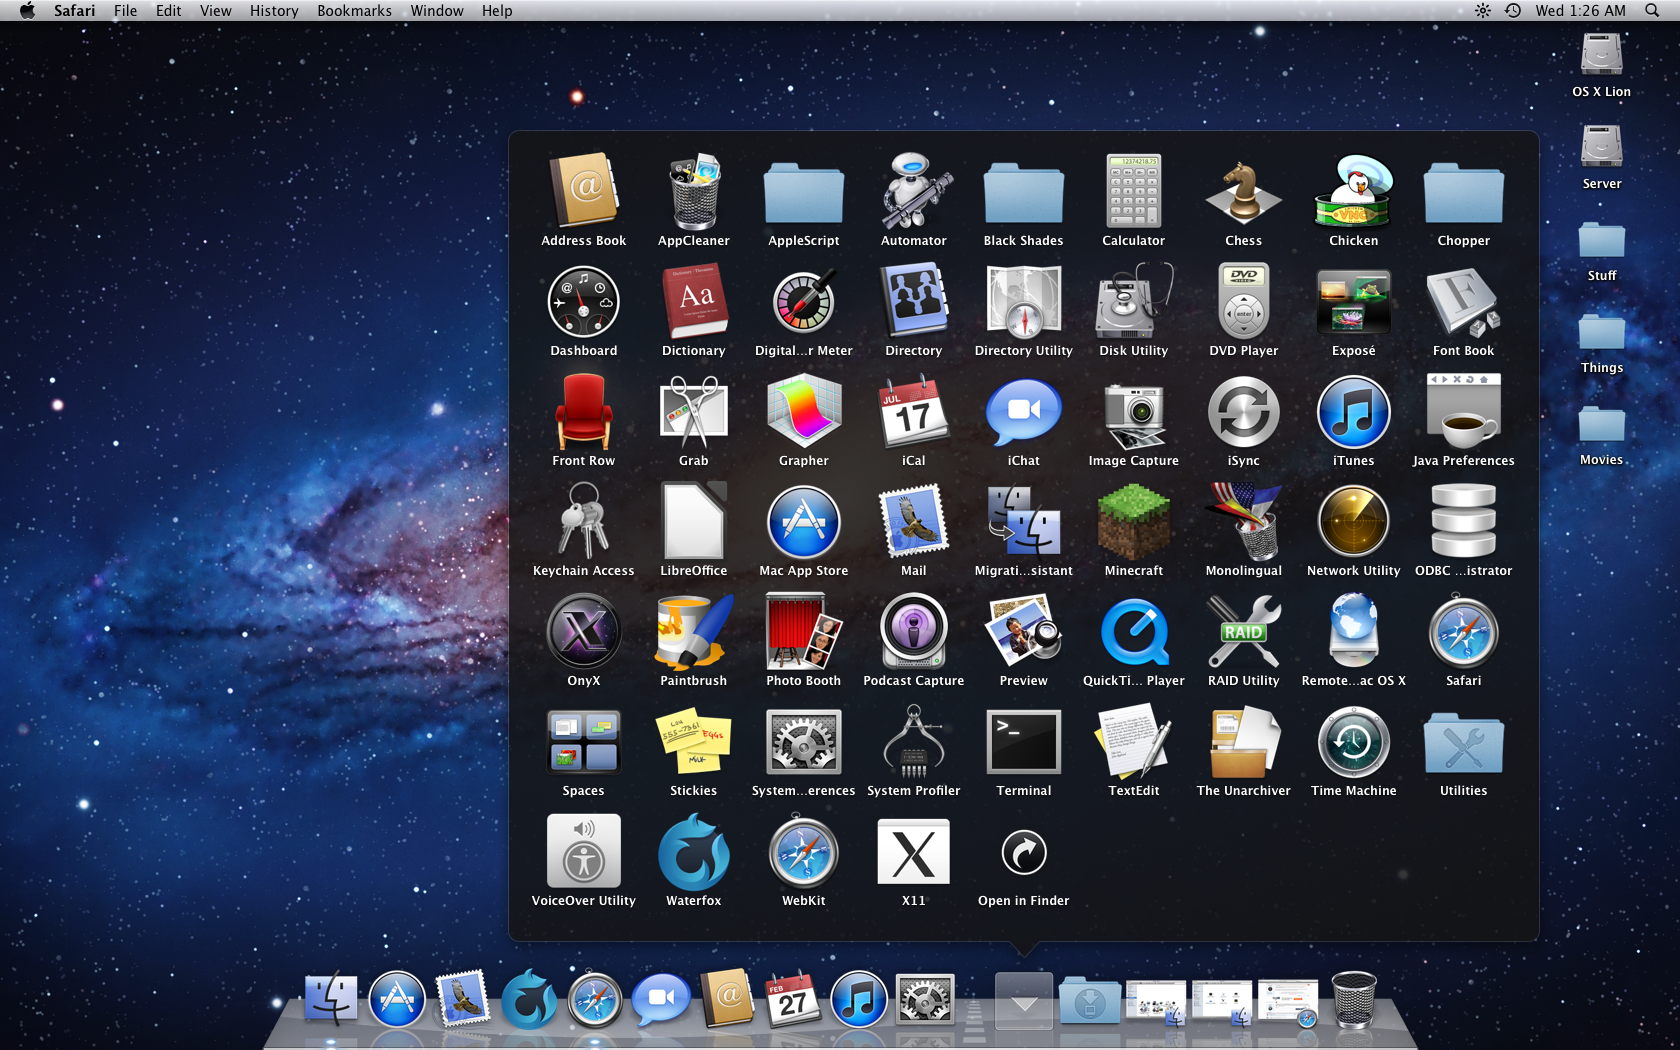Open AppCleaner from the Applications grid

coord(693,191)
